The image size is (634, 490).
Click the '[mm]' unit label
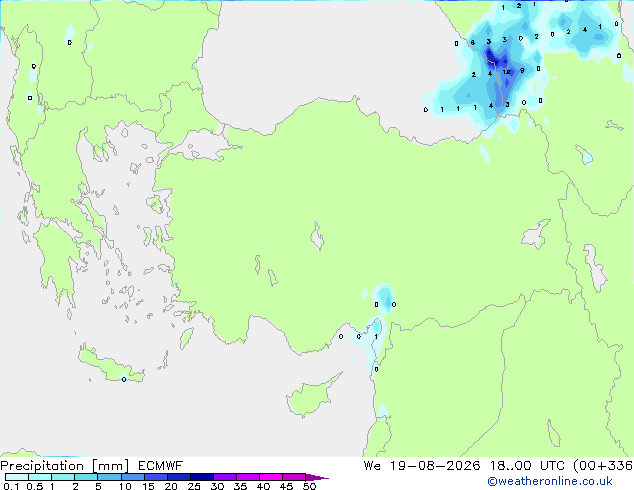pyautogui.click(x=111, y=466)
